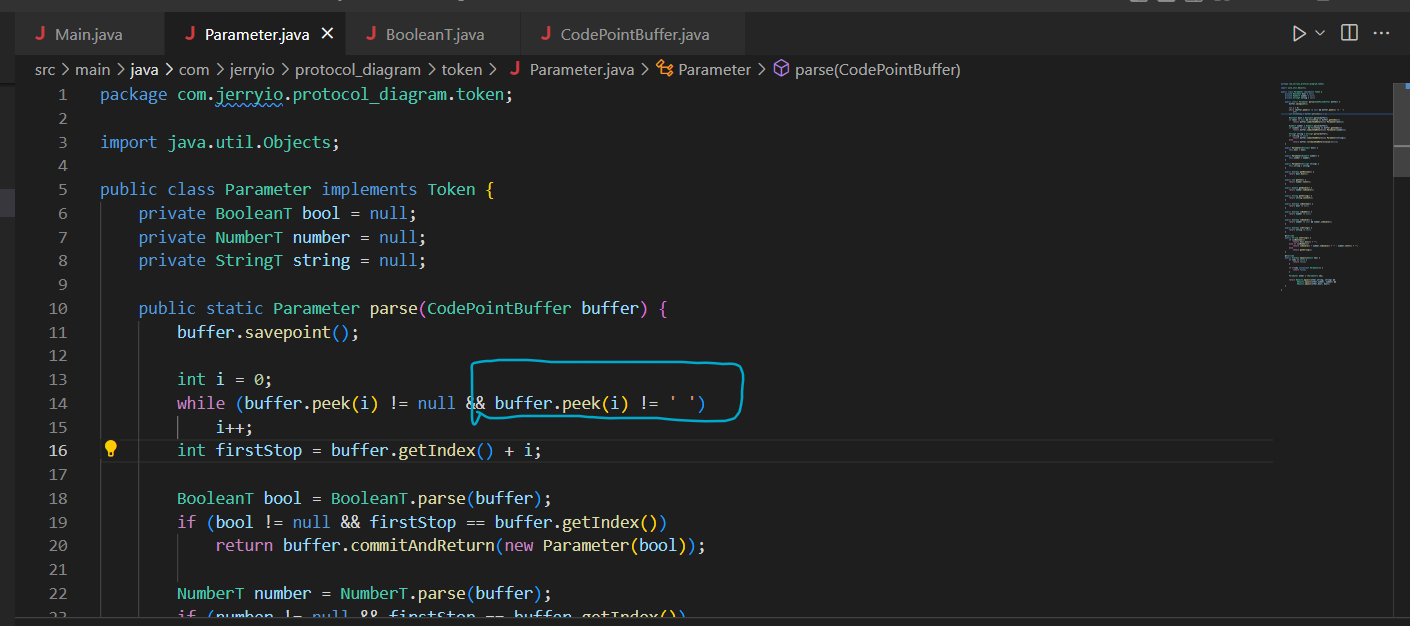1410x626 pixels.
Task: Click 'StringT' in the string field declaration
Action: point(249,260)
